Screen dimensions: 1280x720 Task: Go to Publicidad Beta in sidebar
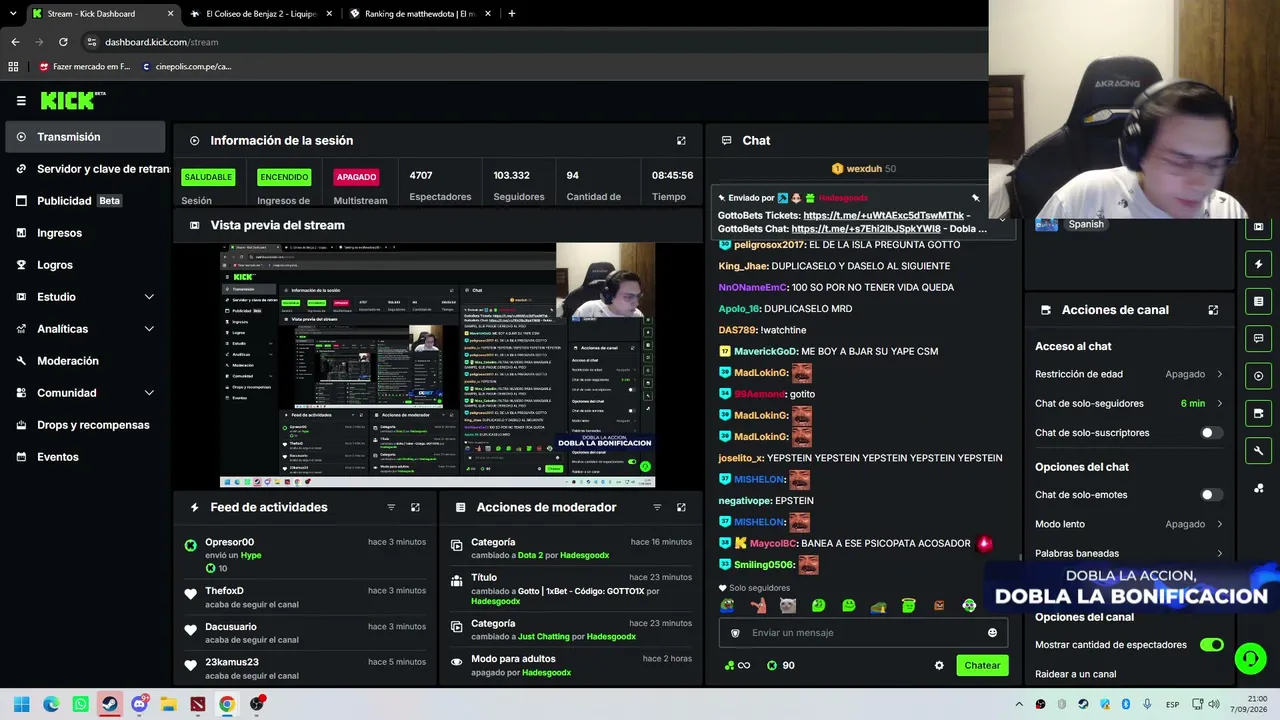pos(85,201)
